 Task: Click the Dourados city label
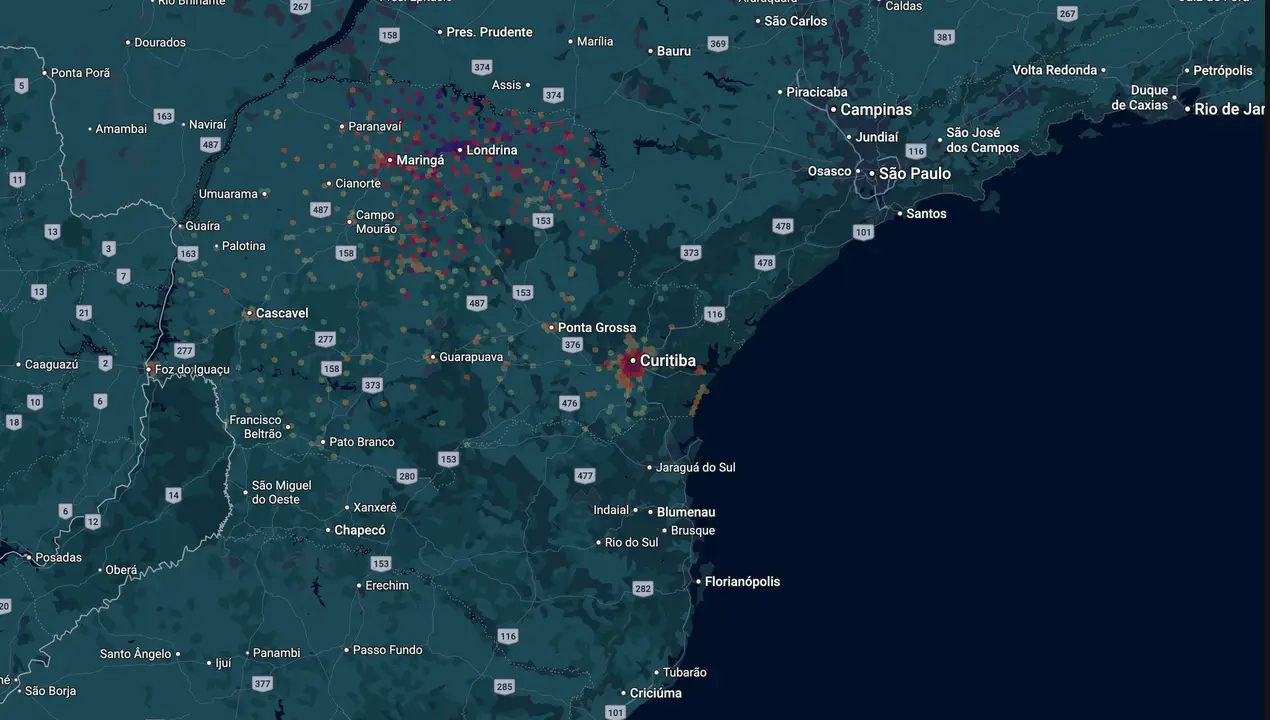[160, 43]
